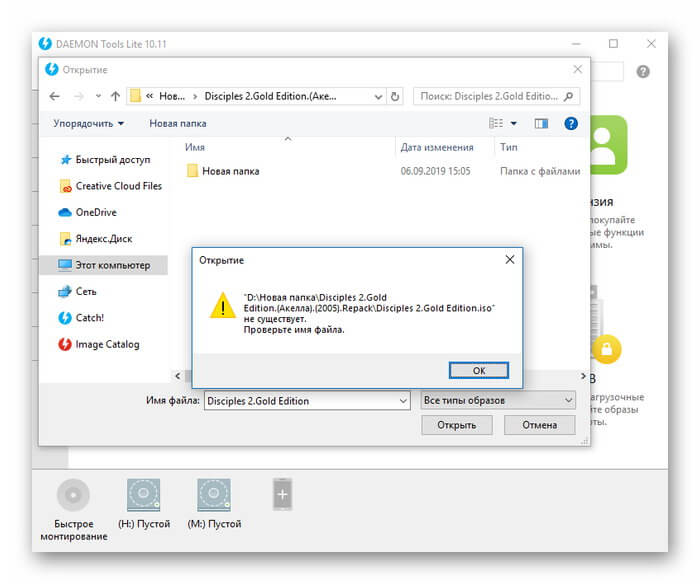Expand the address bar path dropdown
Viewport: 700px width, 584px height.
(x=378, y=96)
